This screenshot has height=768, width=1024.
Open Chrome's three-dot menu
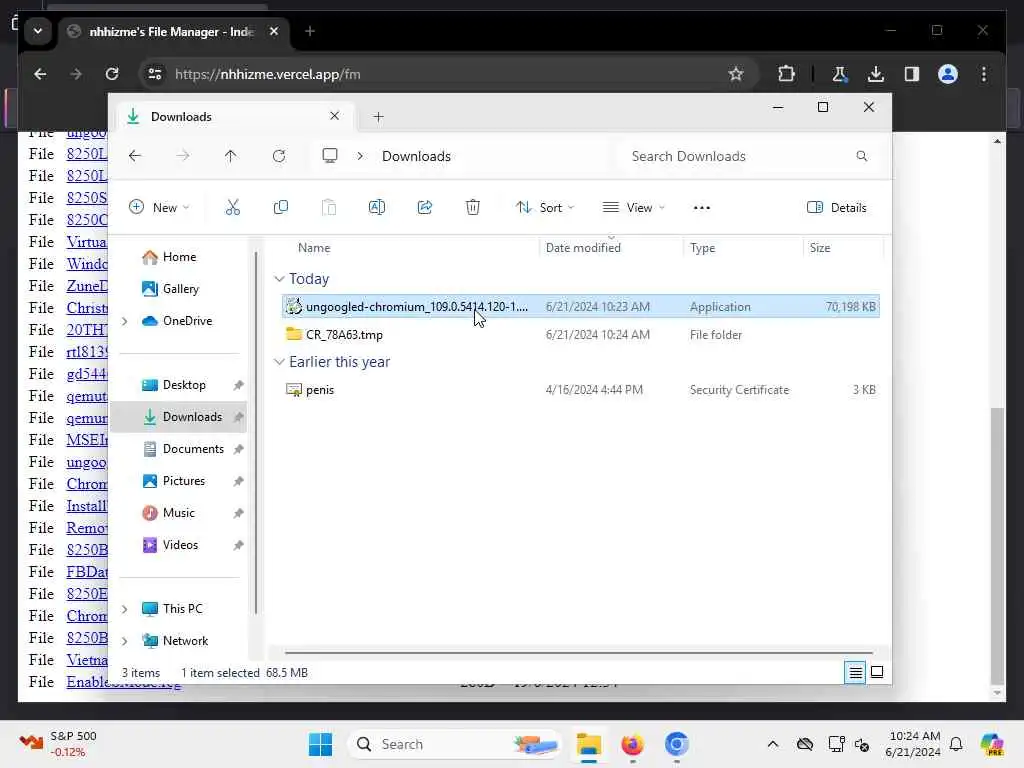tap(984, 74)
